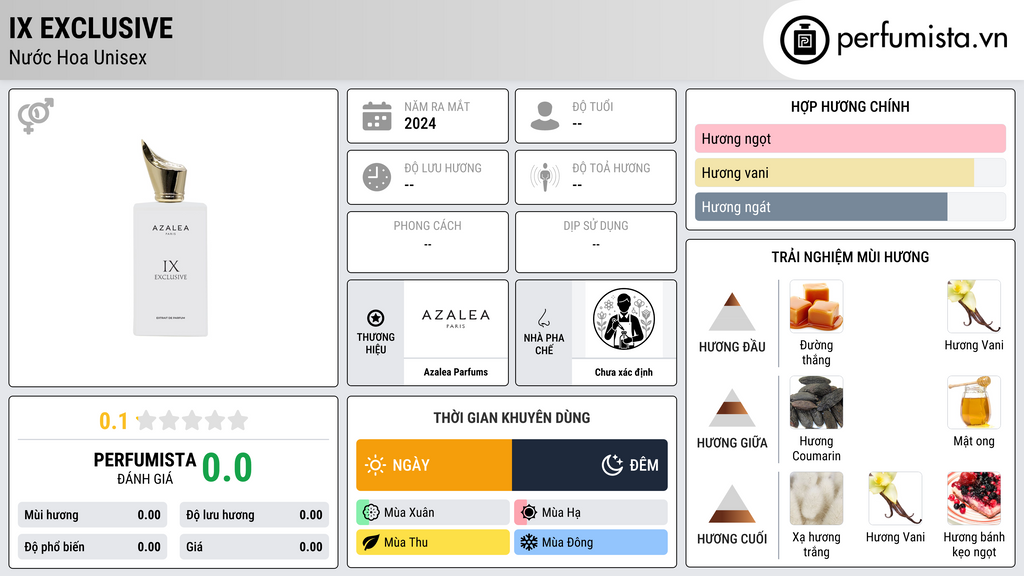This screenshot has height=576, width=1024.
Task: Click the base notes pyramid icon
Action: coord(732,504)
